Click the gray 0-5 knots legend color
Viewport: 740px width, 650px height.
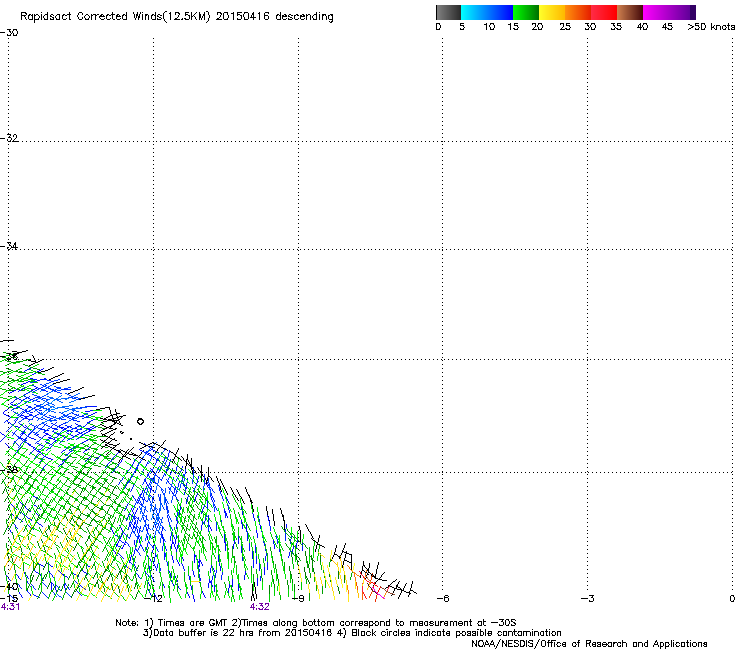point(448,12)
